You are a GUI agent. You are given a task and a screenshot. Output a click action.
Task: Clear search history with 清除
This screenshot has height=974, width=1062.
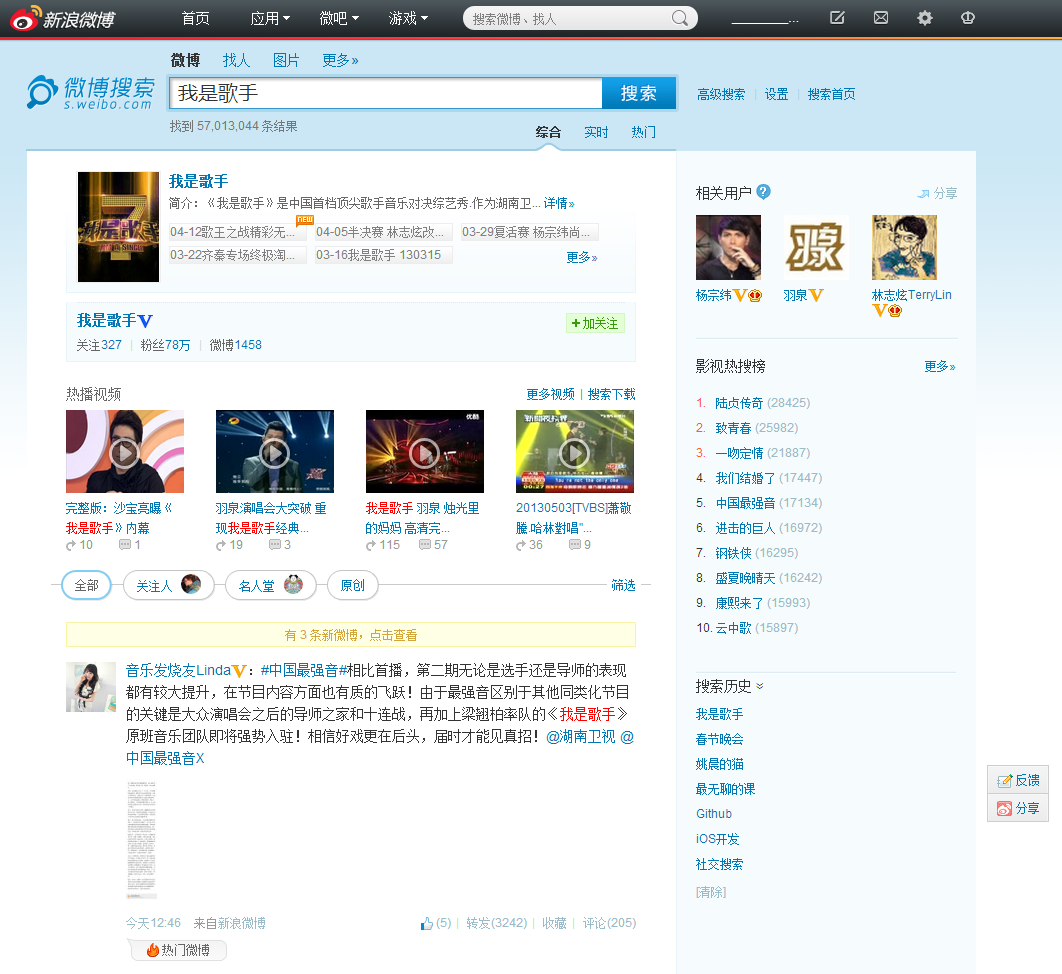pos(710,892)
